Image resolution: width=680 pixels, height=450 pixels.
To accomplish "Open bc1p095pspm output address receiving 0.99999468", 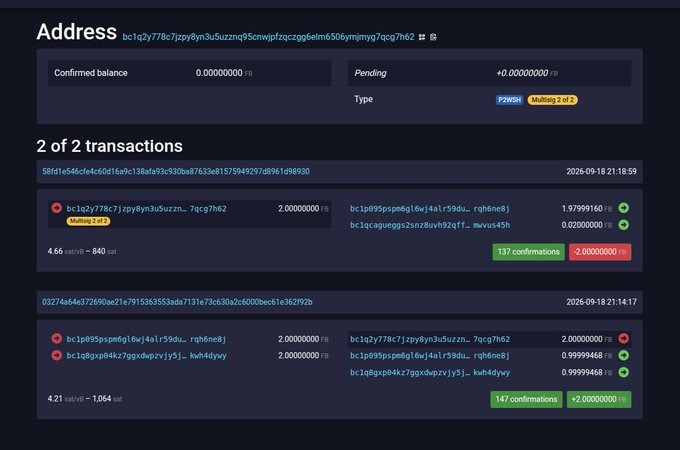I will (x=430, y=355).
